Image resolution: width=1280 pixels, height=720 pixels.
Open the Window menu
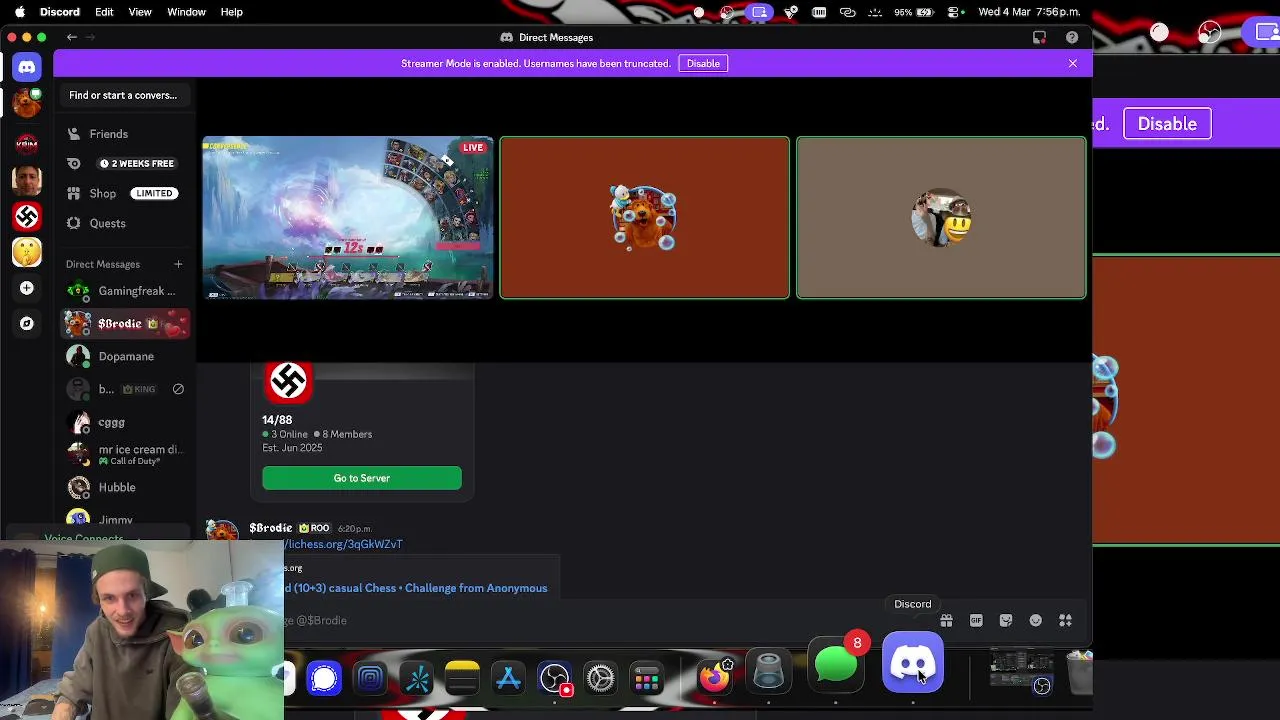pos(186,12)
